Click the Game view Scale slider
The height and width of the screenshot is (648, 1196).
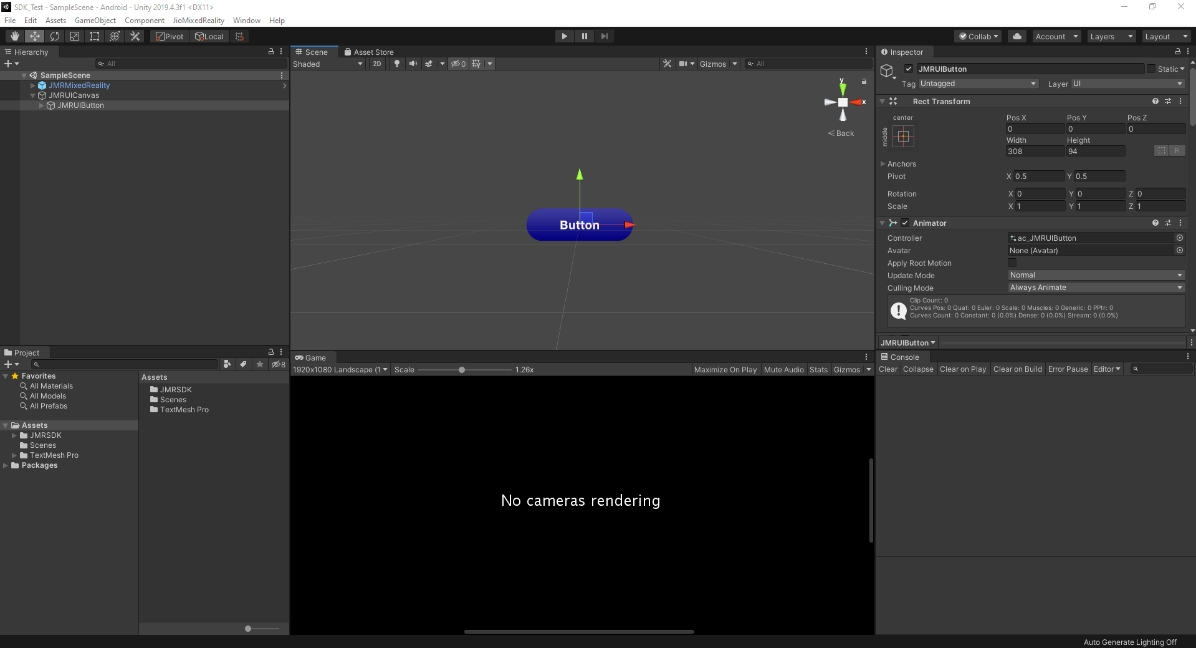tap(461, 370)
